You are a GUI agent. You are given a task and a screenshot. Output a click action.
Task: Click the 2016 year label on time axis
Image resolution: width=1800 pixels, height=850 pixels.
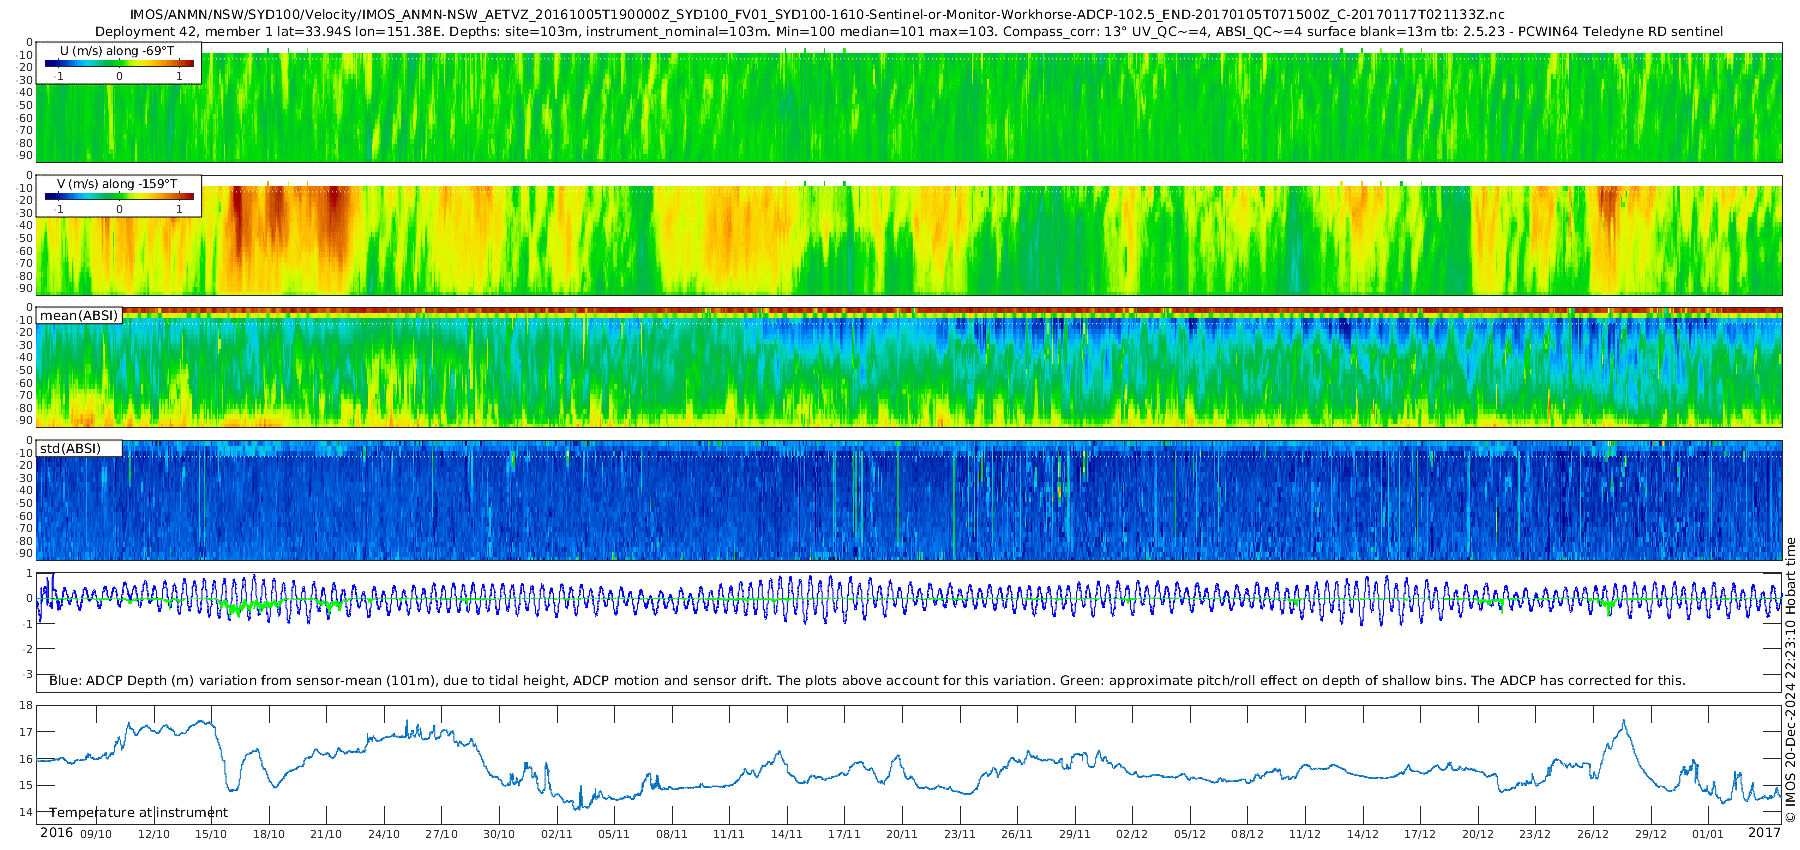[x=56, y=833]
